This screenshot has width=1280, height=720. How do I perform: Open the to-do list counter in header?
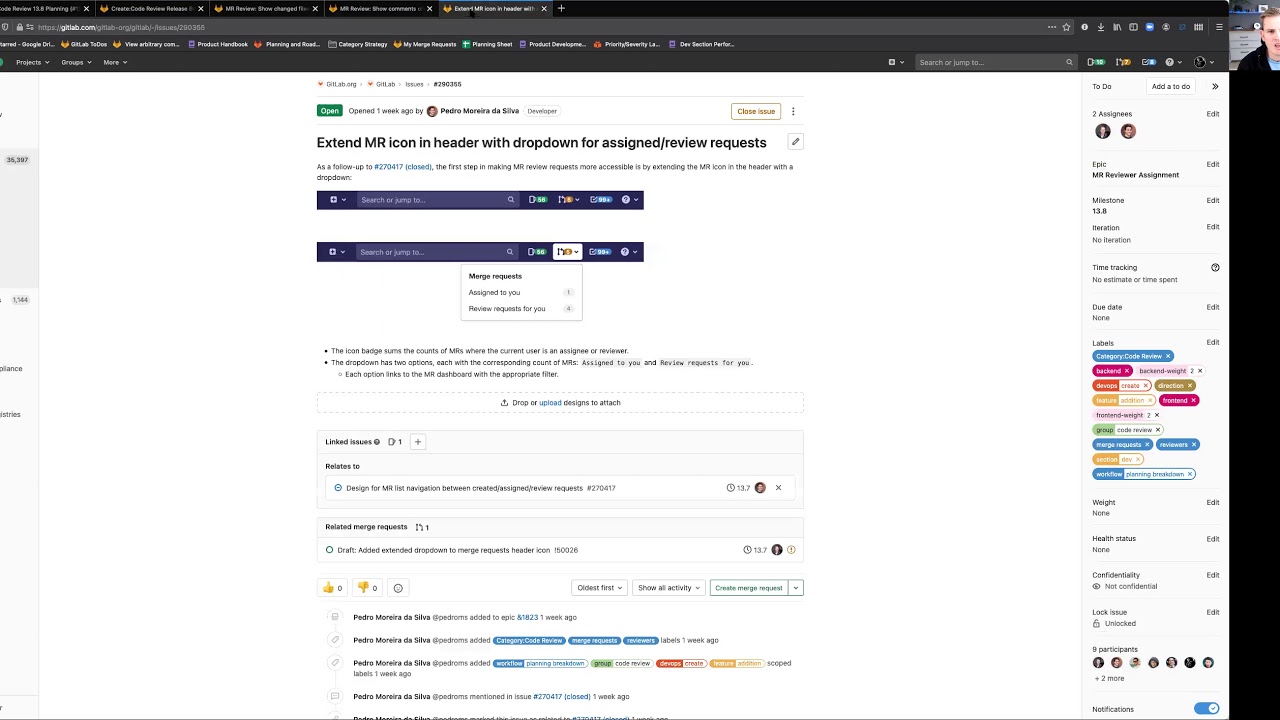point(1149,62)
